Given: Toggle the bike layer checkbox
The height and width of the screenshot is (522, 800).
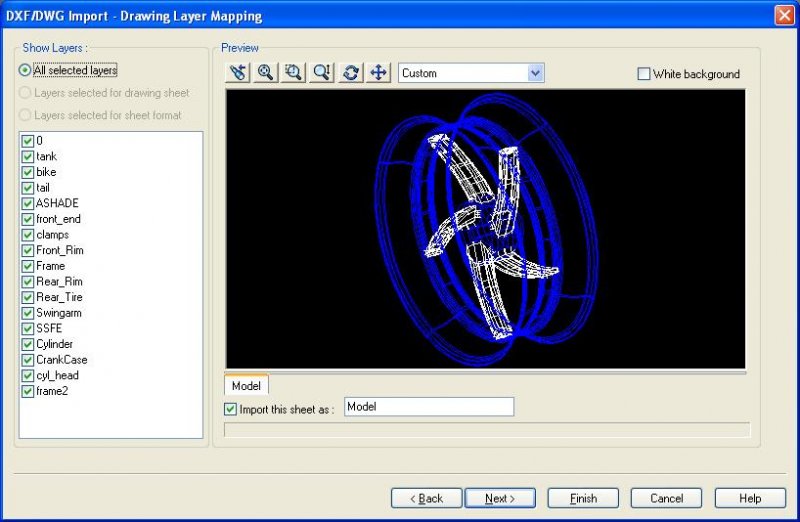Looking at the screenshot, I should [x=28, y=172].
